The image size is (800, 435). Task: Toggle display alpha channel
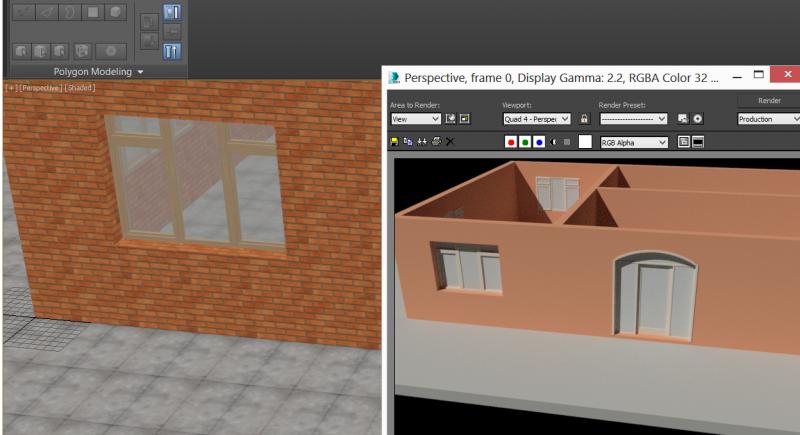coord(553,142)
